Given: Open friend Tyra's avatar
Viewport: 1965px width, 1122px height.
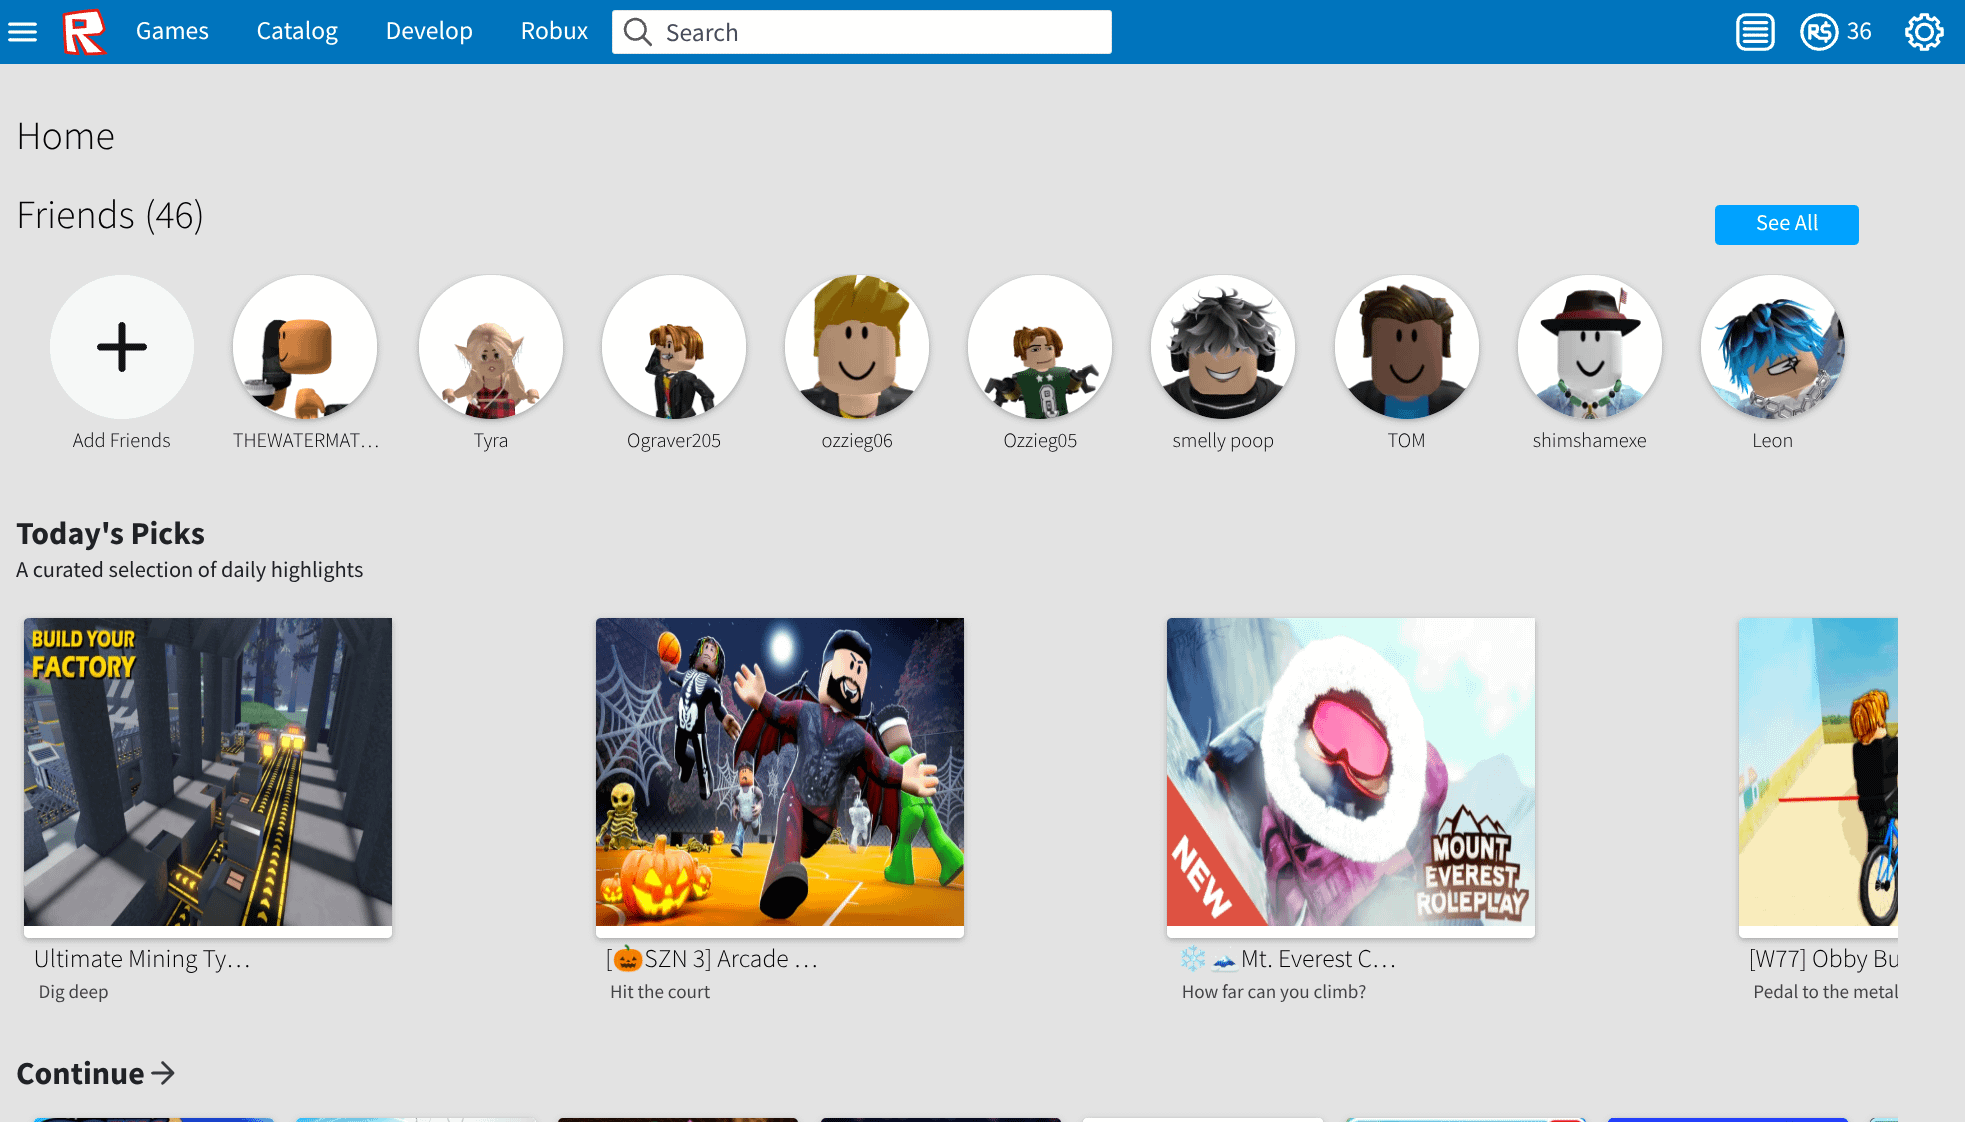Looking at the screenshot, I should pos(491,347).
